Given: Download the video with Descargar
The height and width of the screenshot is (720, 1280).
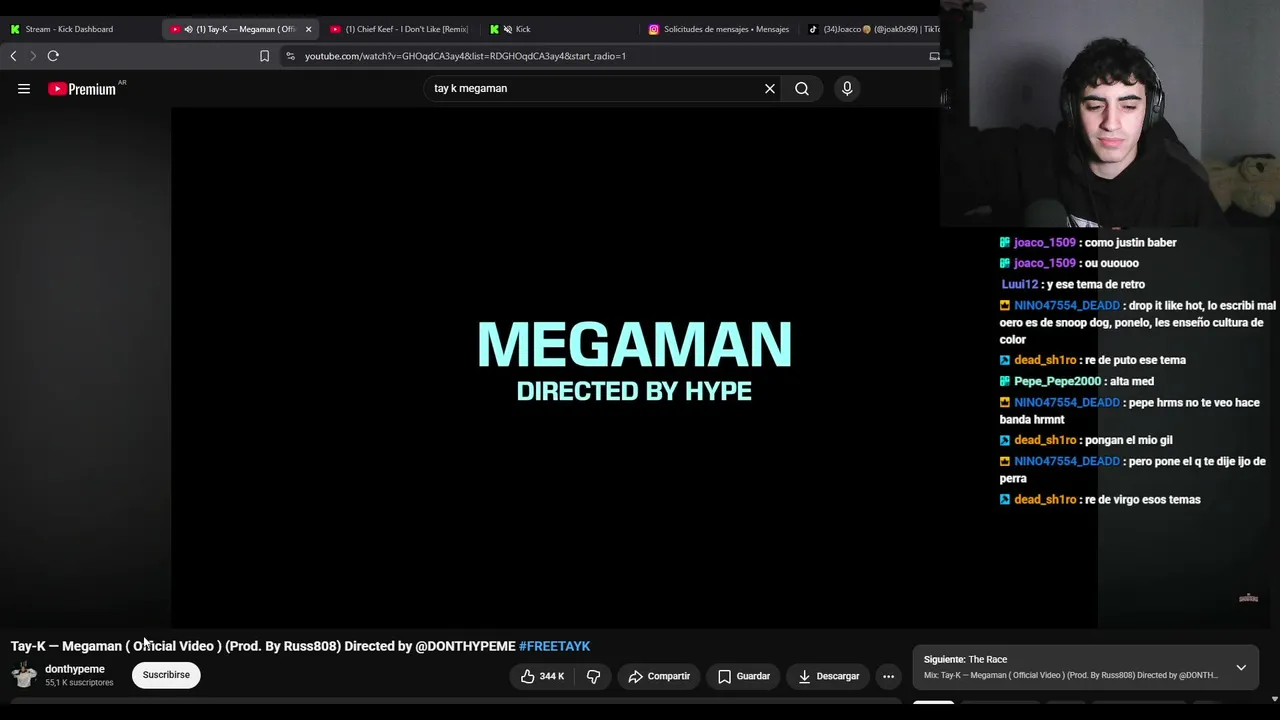Looking at the screenshot, I should 829,676.
